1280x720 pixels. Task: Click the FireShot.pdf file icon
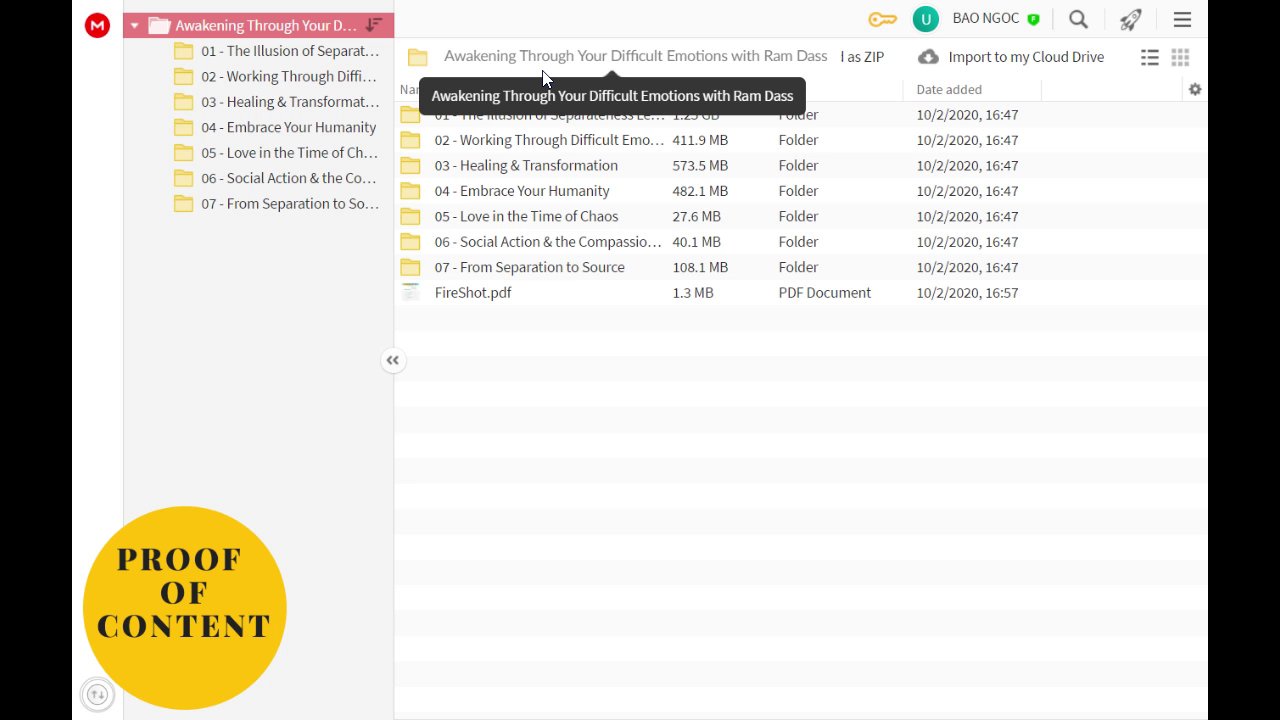[410, 292]
